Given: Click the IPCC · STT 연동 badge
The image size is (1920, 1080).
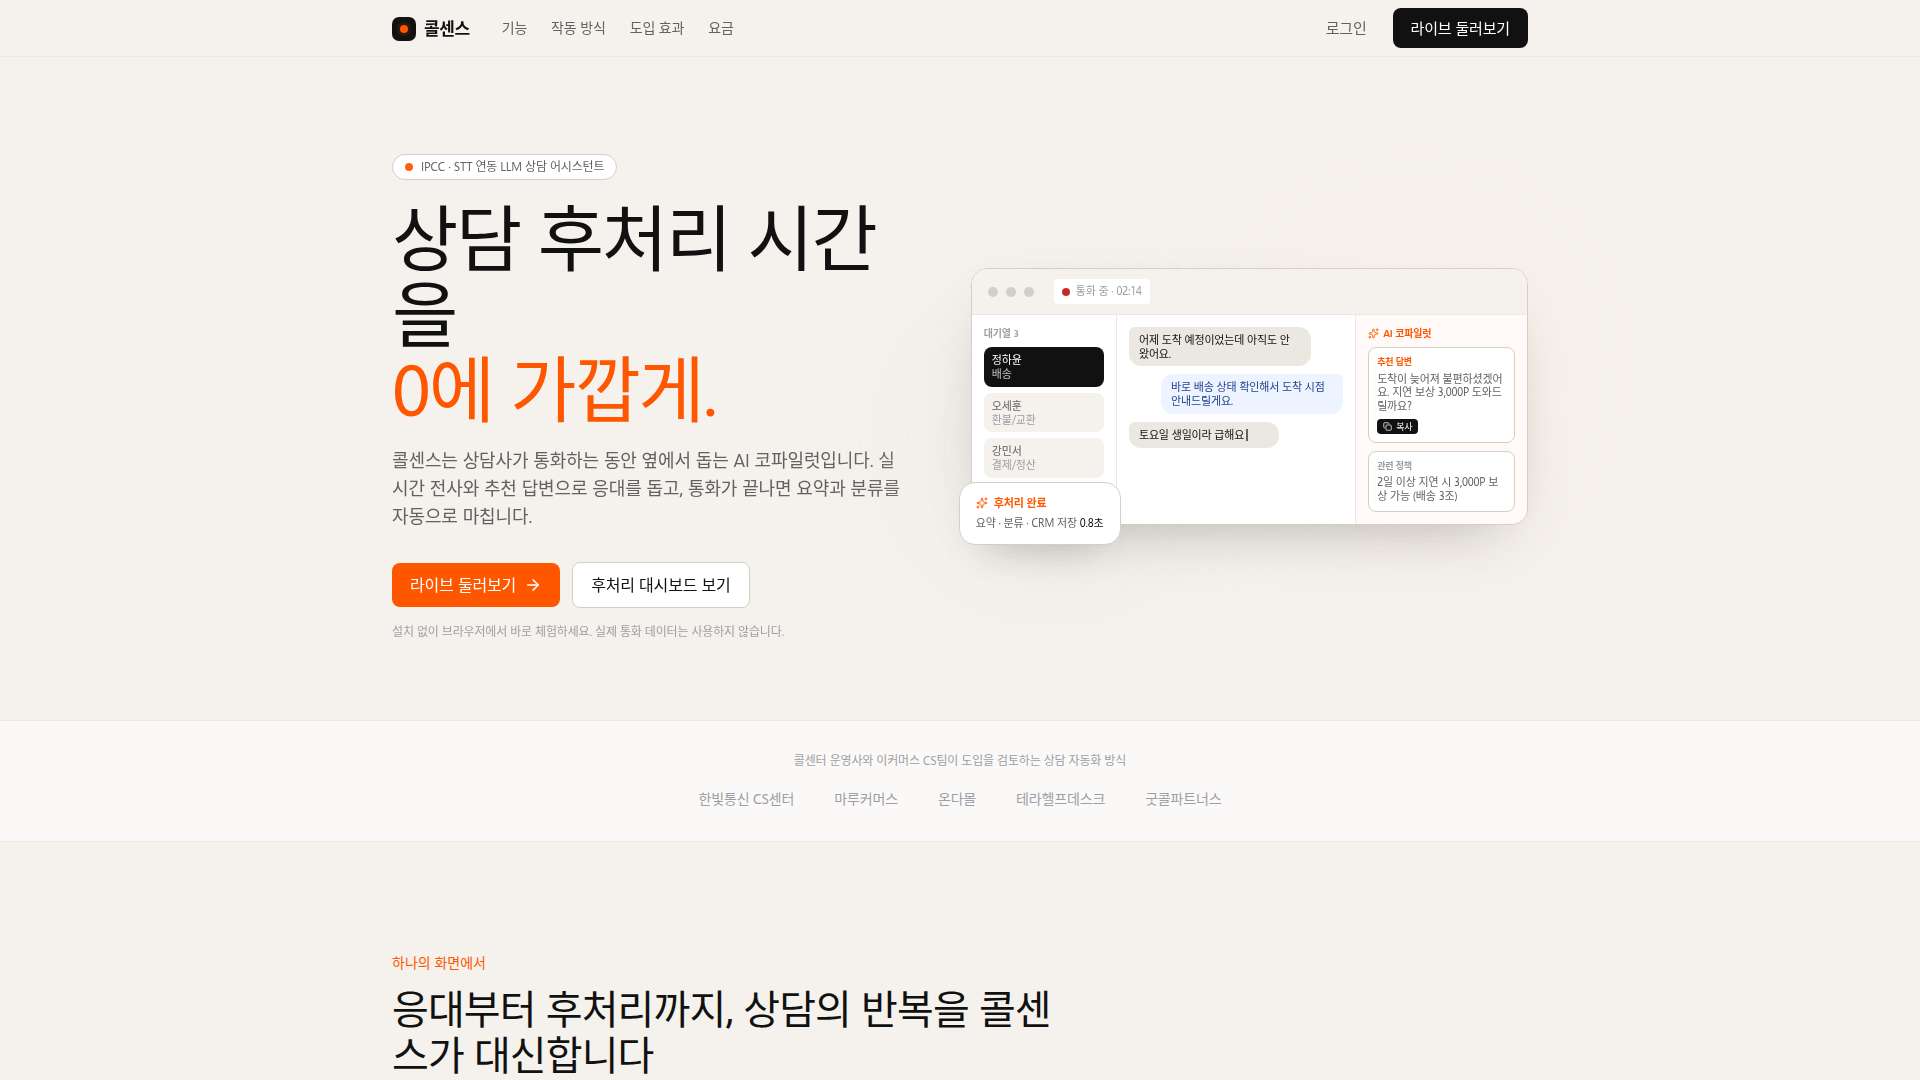Looking at the screenshot, I should pyautogui.click(x=504, y=167).
